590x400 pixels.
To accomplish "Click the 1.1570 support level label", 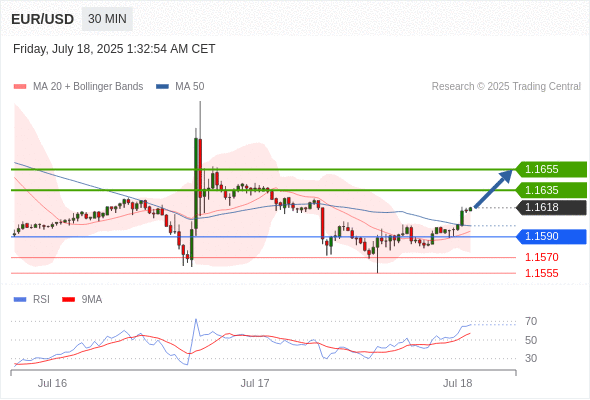I will 541,257.
